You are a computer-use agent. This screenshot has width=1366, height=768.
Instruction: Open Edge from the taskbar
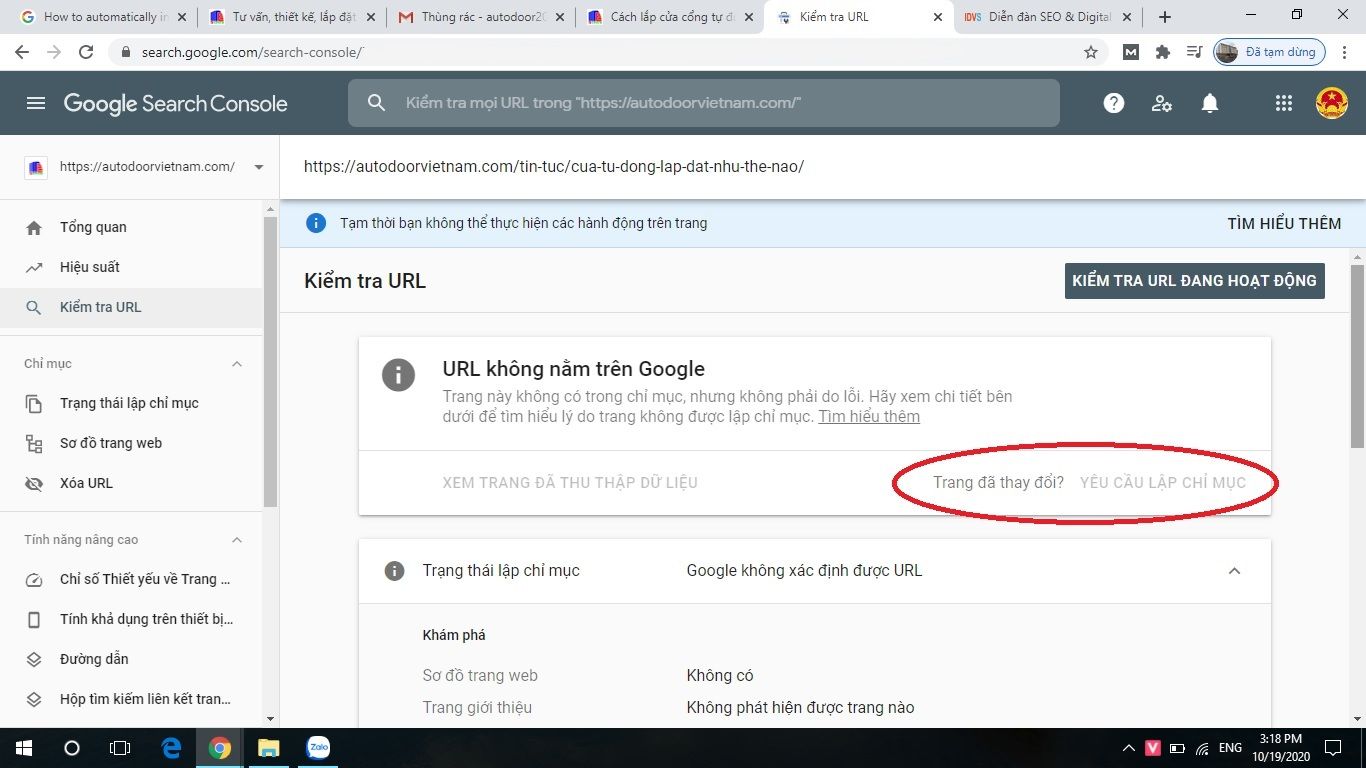tap(172, 748)
